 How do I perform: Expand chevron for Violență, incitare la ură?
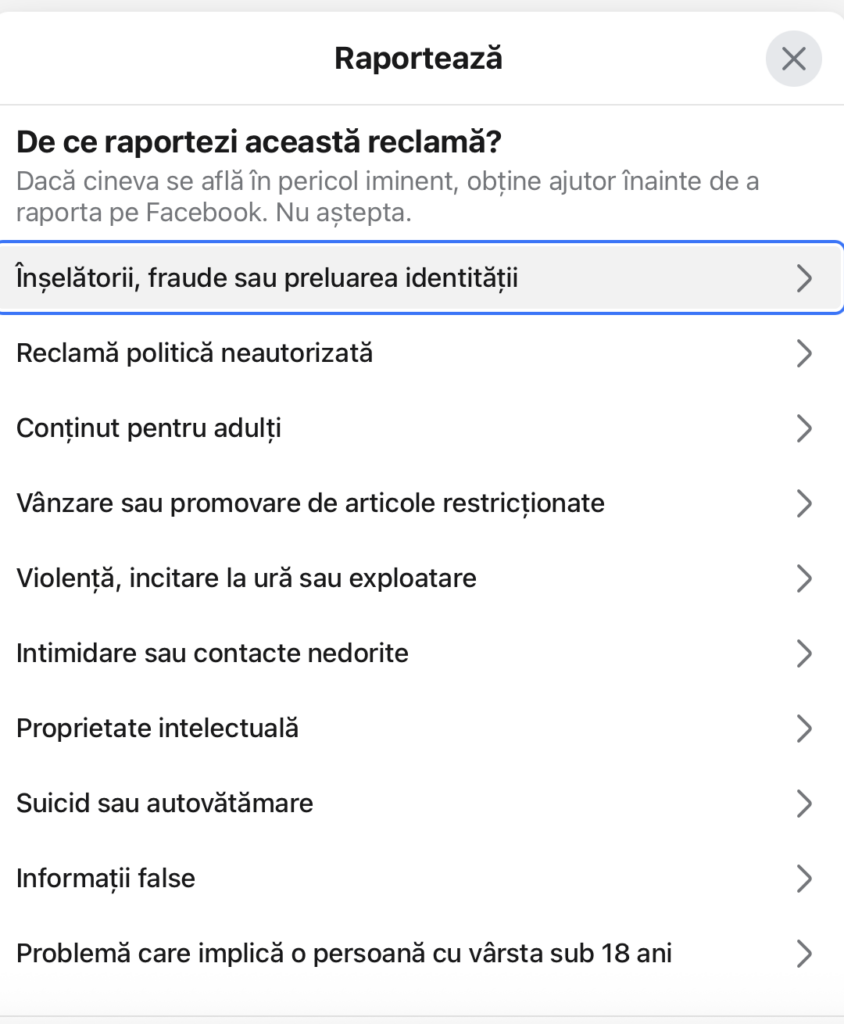point(804,579)
